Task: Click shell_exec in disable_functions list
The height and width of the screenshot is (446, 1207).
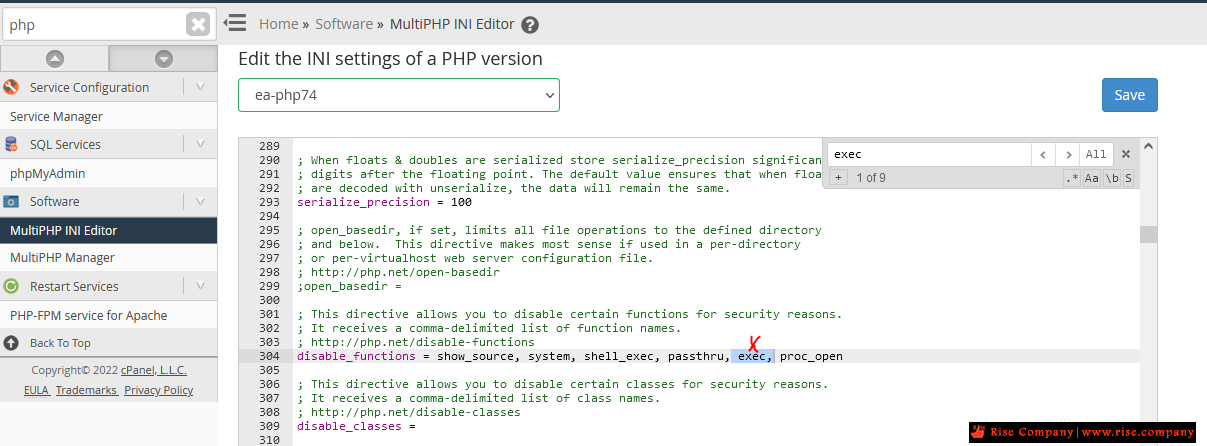Action: [x=620, y=356]
